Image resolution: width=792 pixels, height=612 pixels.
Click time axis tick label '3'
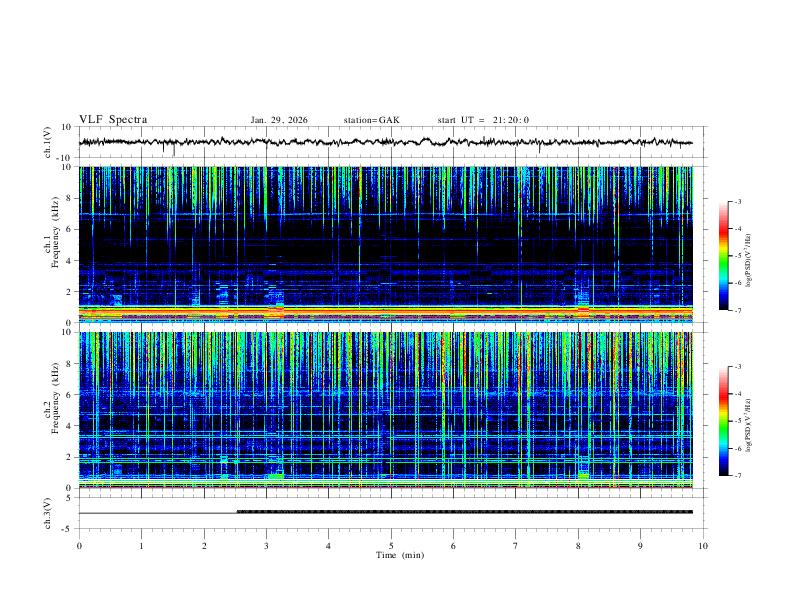click(x=266, y=546)
